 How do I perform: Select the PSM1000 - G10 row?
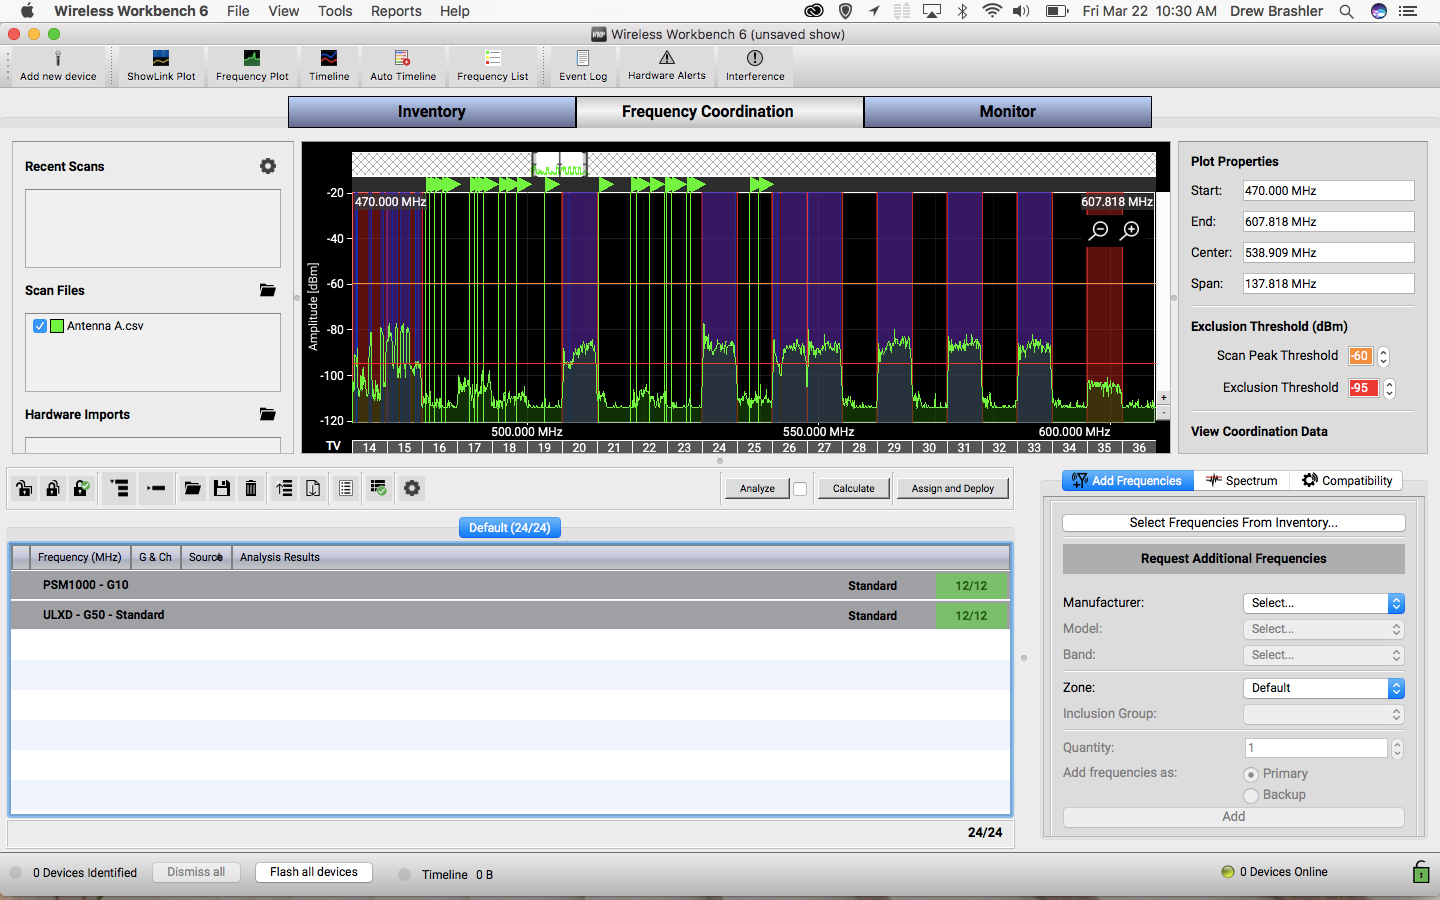[x=510, y=585]
